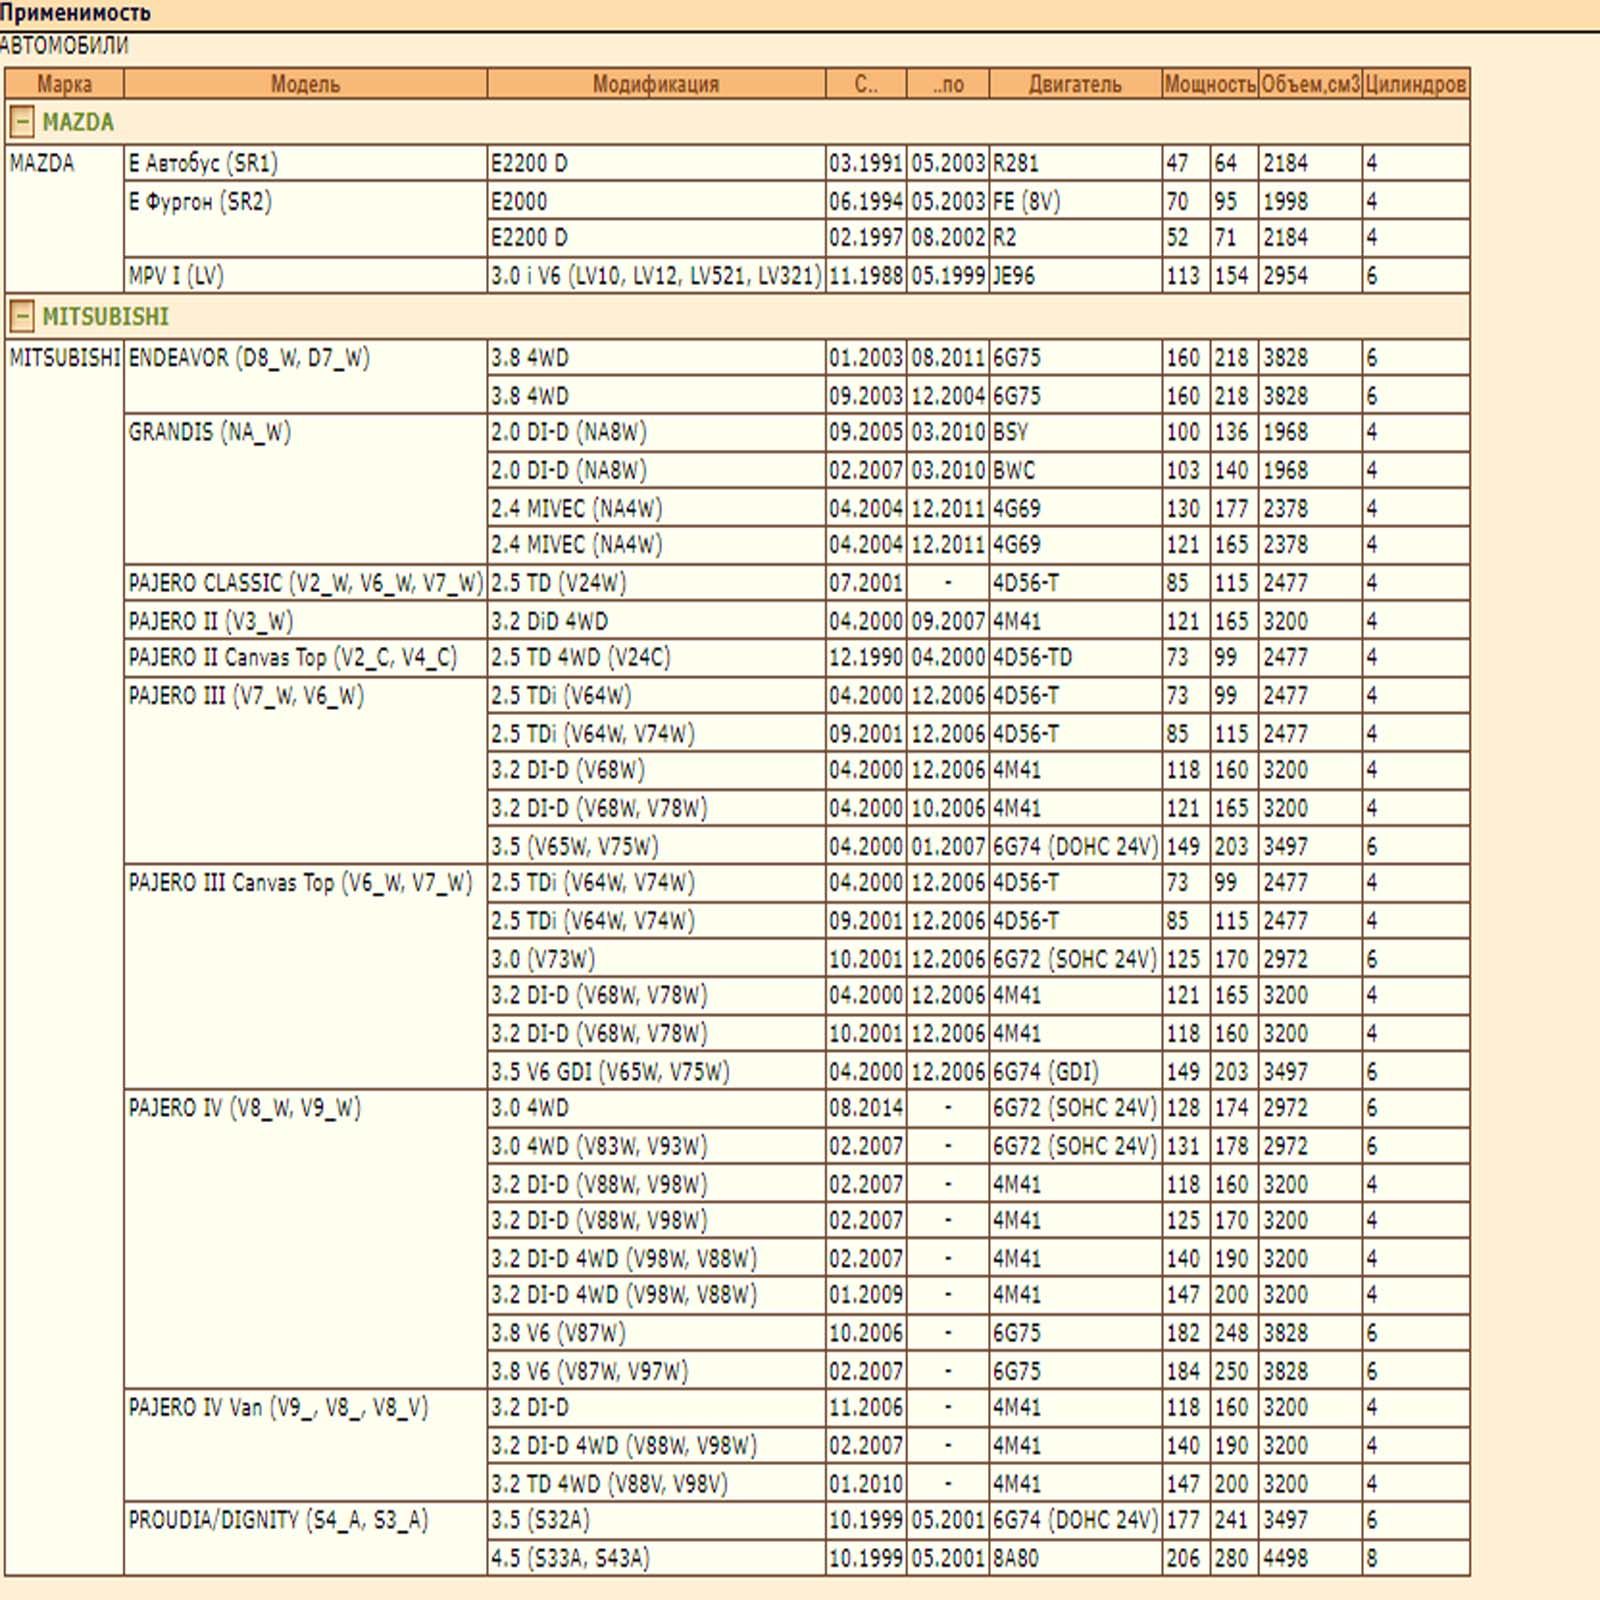This screenshot has width=1600, height=1600.
Task: Click the '..по' date column header
Action: point(948,84)
